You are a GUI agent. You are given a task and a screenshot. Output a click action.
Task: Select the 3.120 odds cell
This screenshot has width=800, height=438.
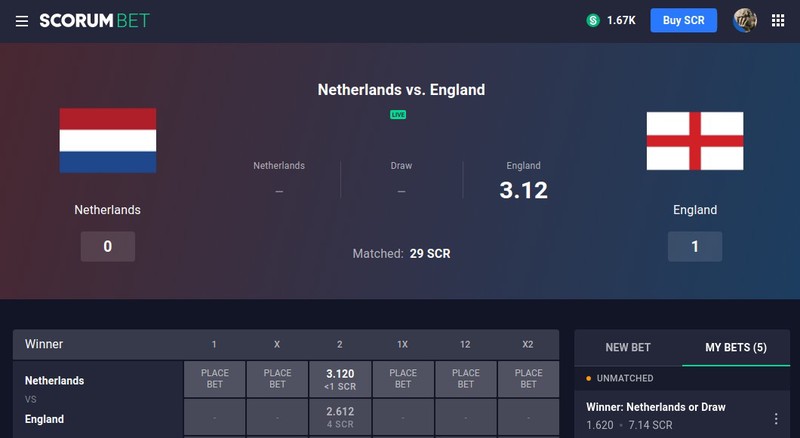point(340,379)
